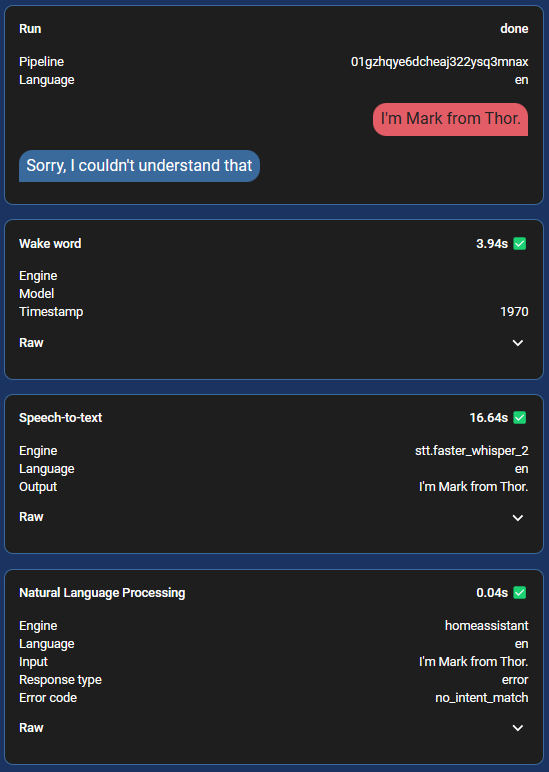This screenshot has height=772, width=549.
Task: Click the no_intent_match error code
Action: point(482,698)
